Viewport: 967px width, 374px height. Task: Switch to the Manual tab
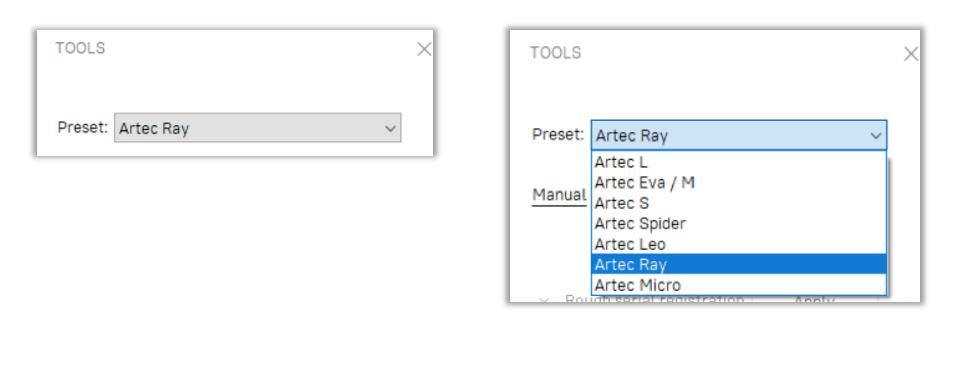tap(559, 195)
